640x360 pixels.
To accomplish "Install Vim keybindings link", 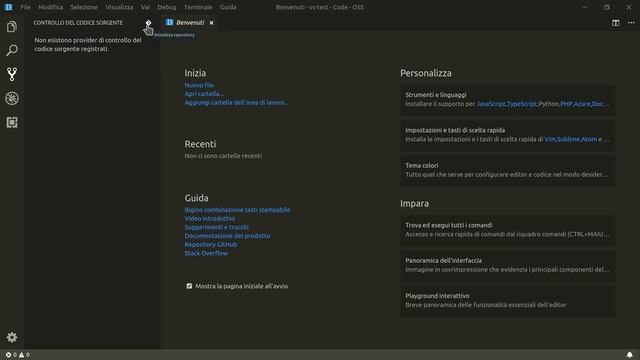I will coord(550,139).
